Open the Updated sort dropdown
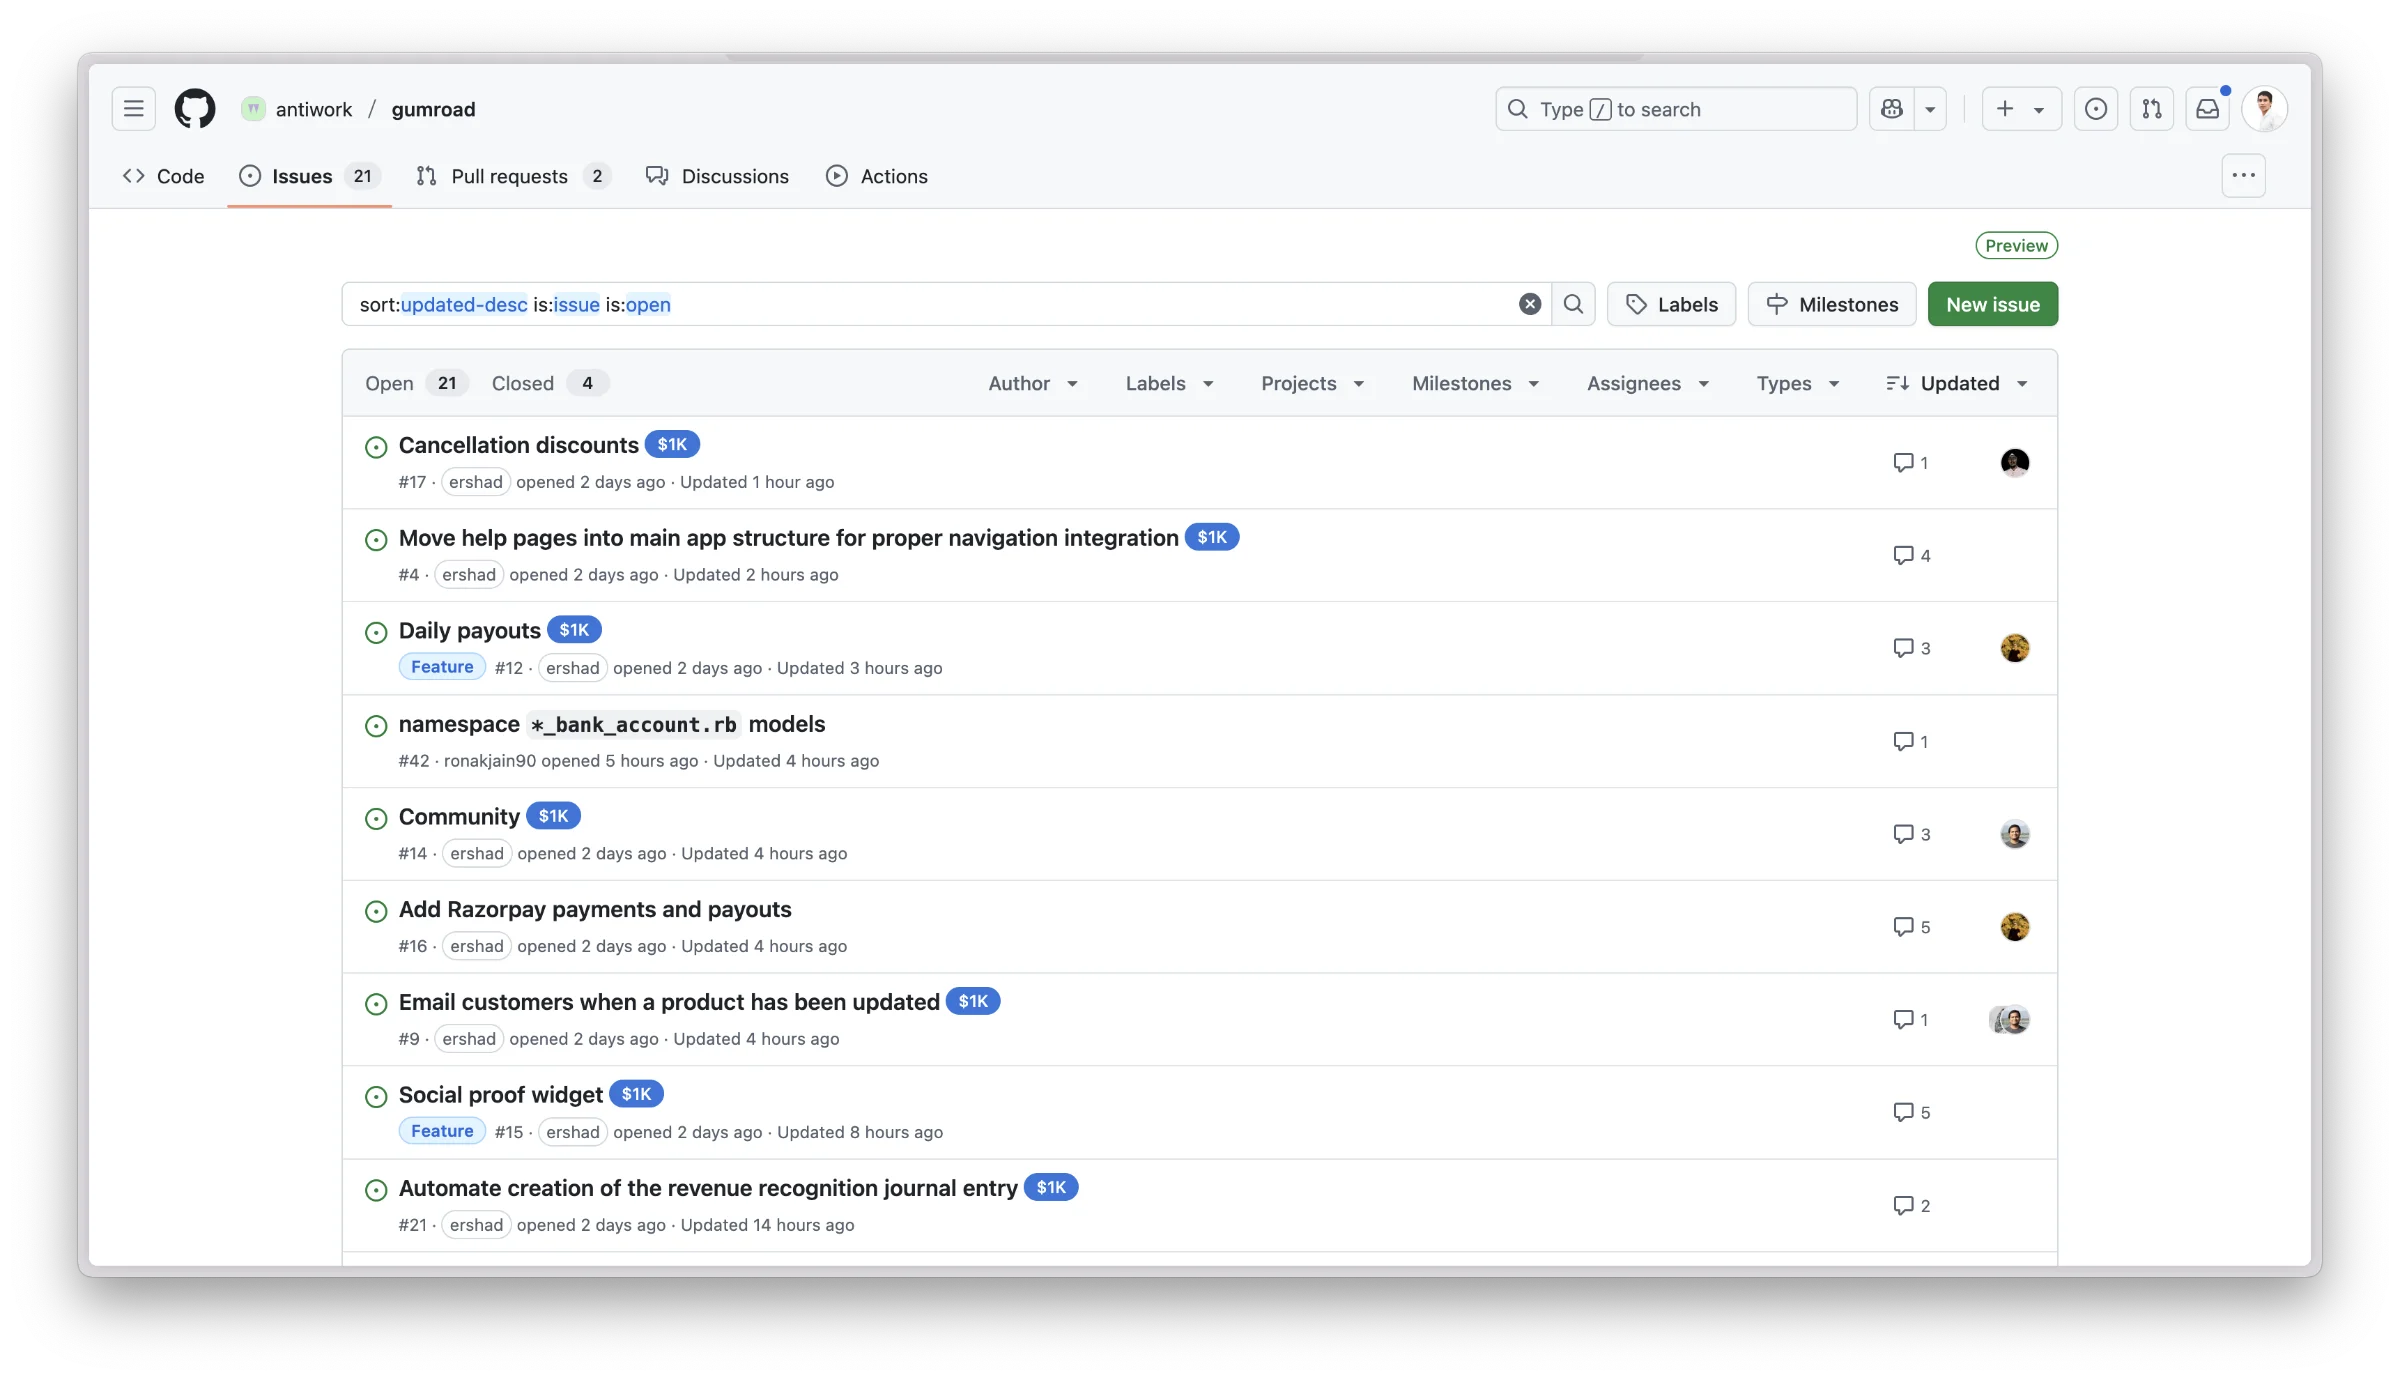 pos(1957,383)
